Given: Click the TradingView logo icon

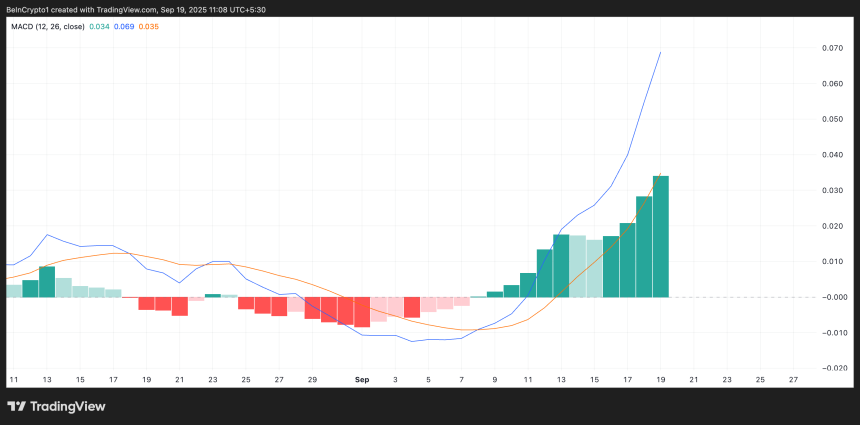Looking at the screenshot, I should click(x=17, y=406).
